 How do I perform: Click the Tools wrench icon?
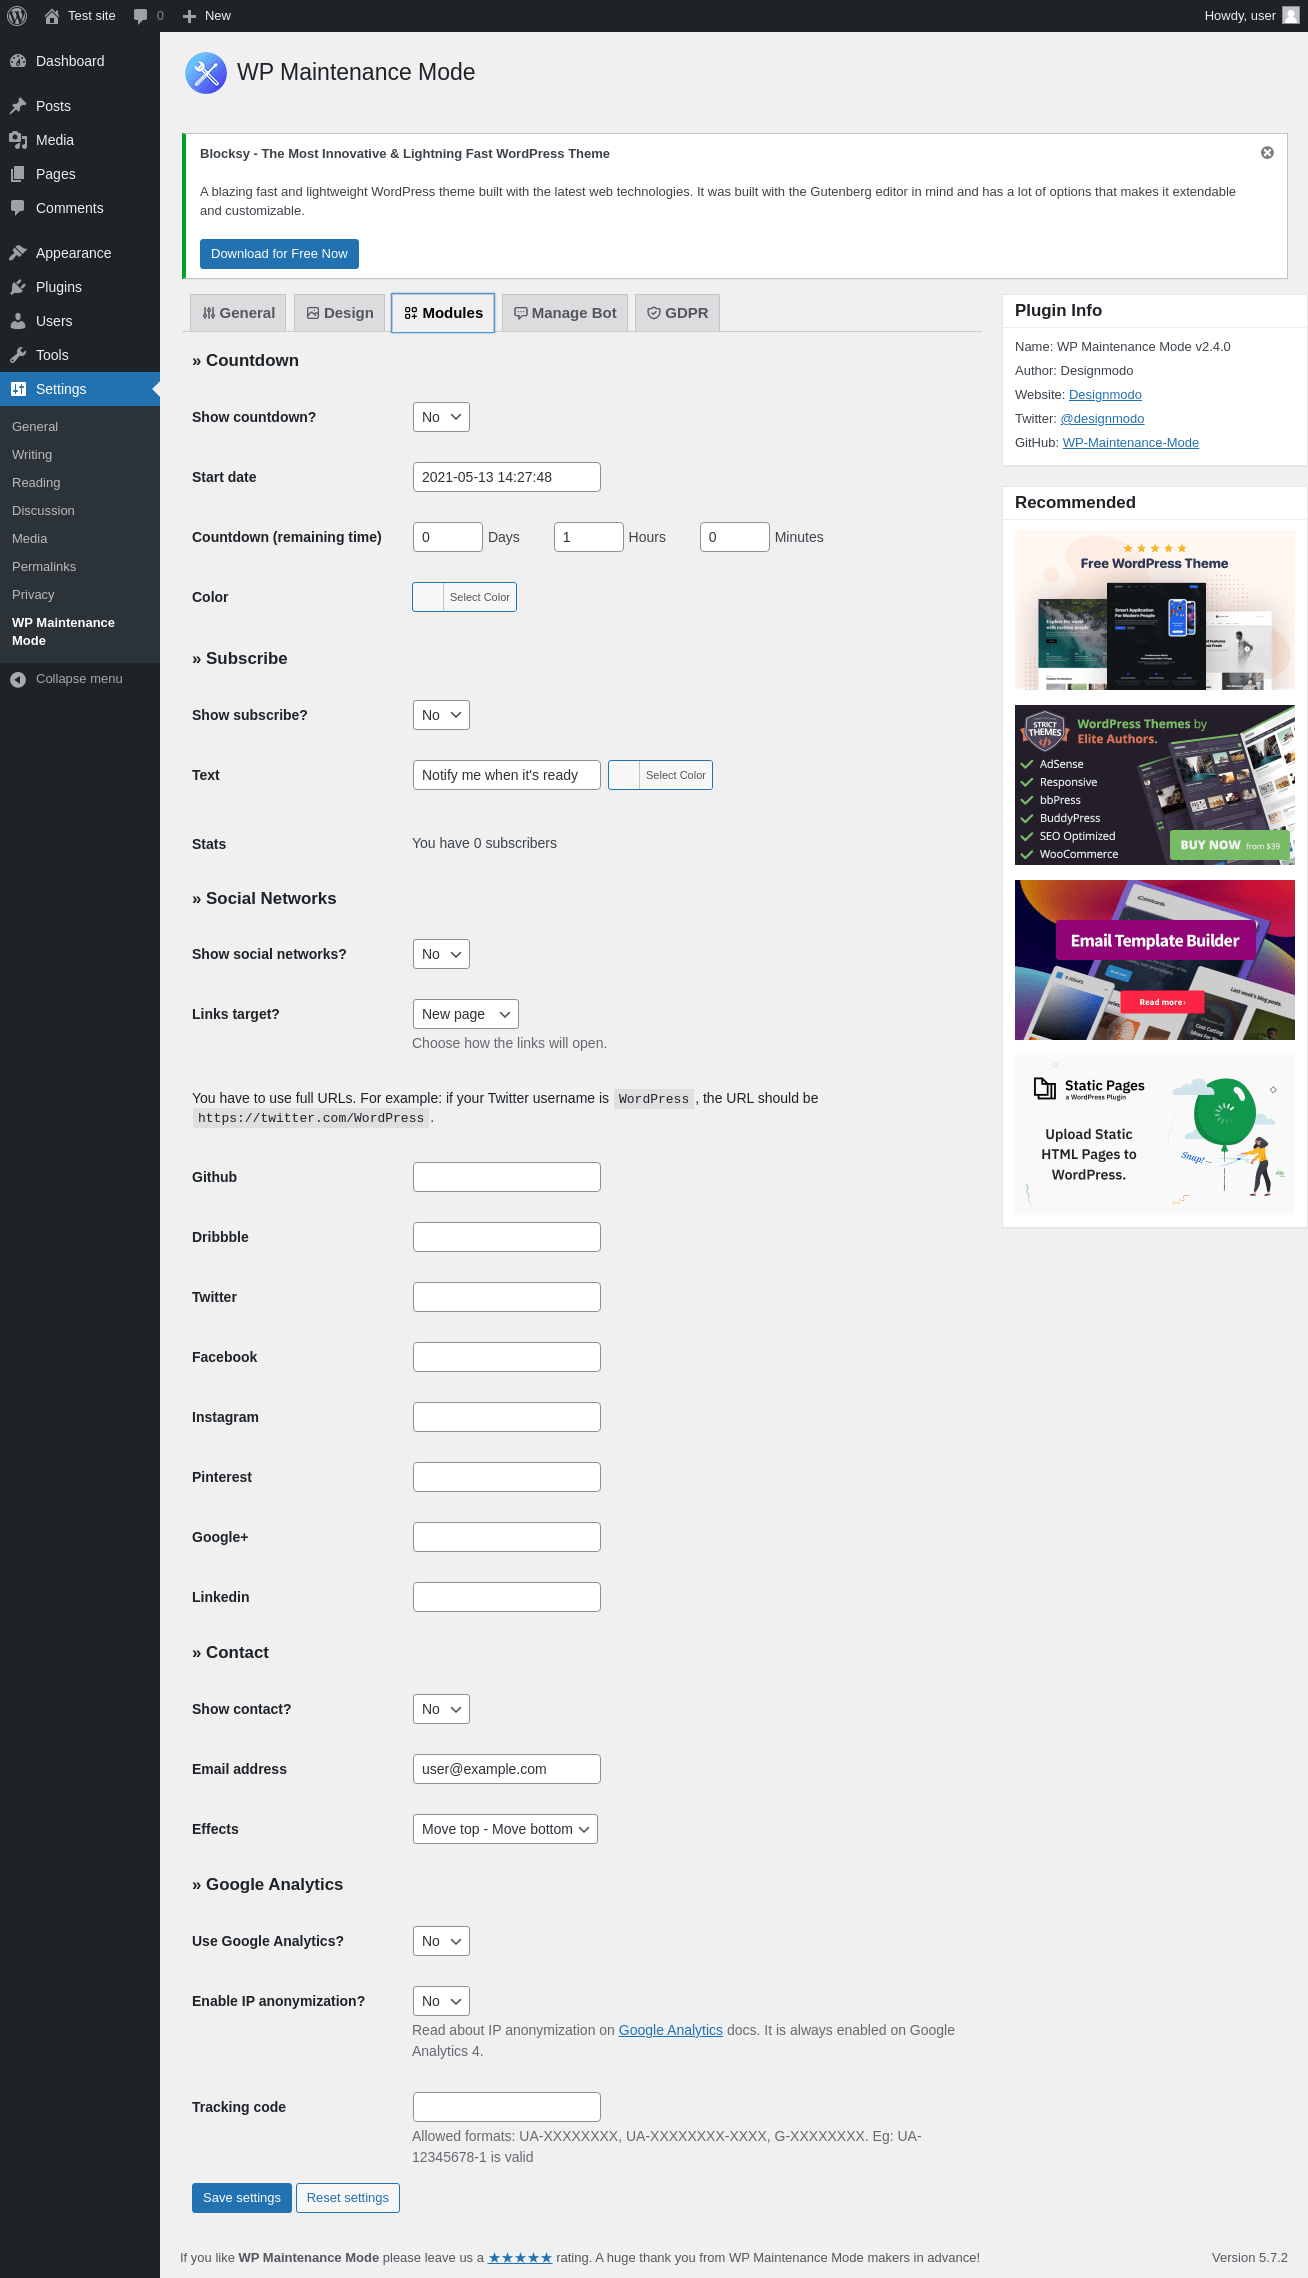(x=18, y=355)
